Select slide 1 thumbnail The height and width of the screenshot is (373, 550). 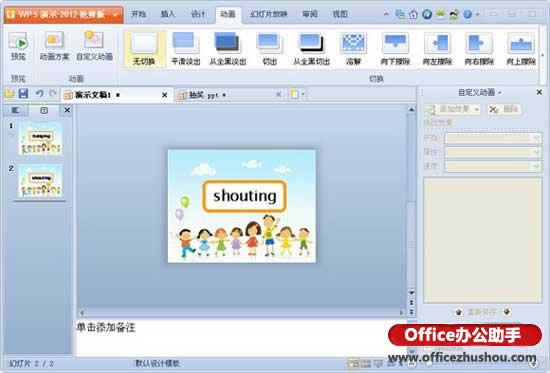click(40, 138)
